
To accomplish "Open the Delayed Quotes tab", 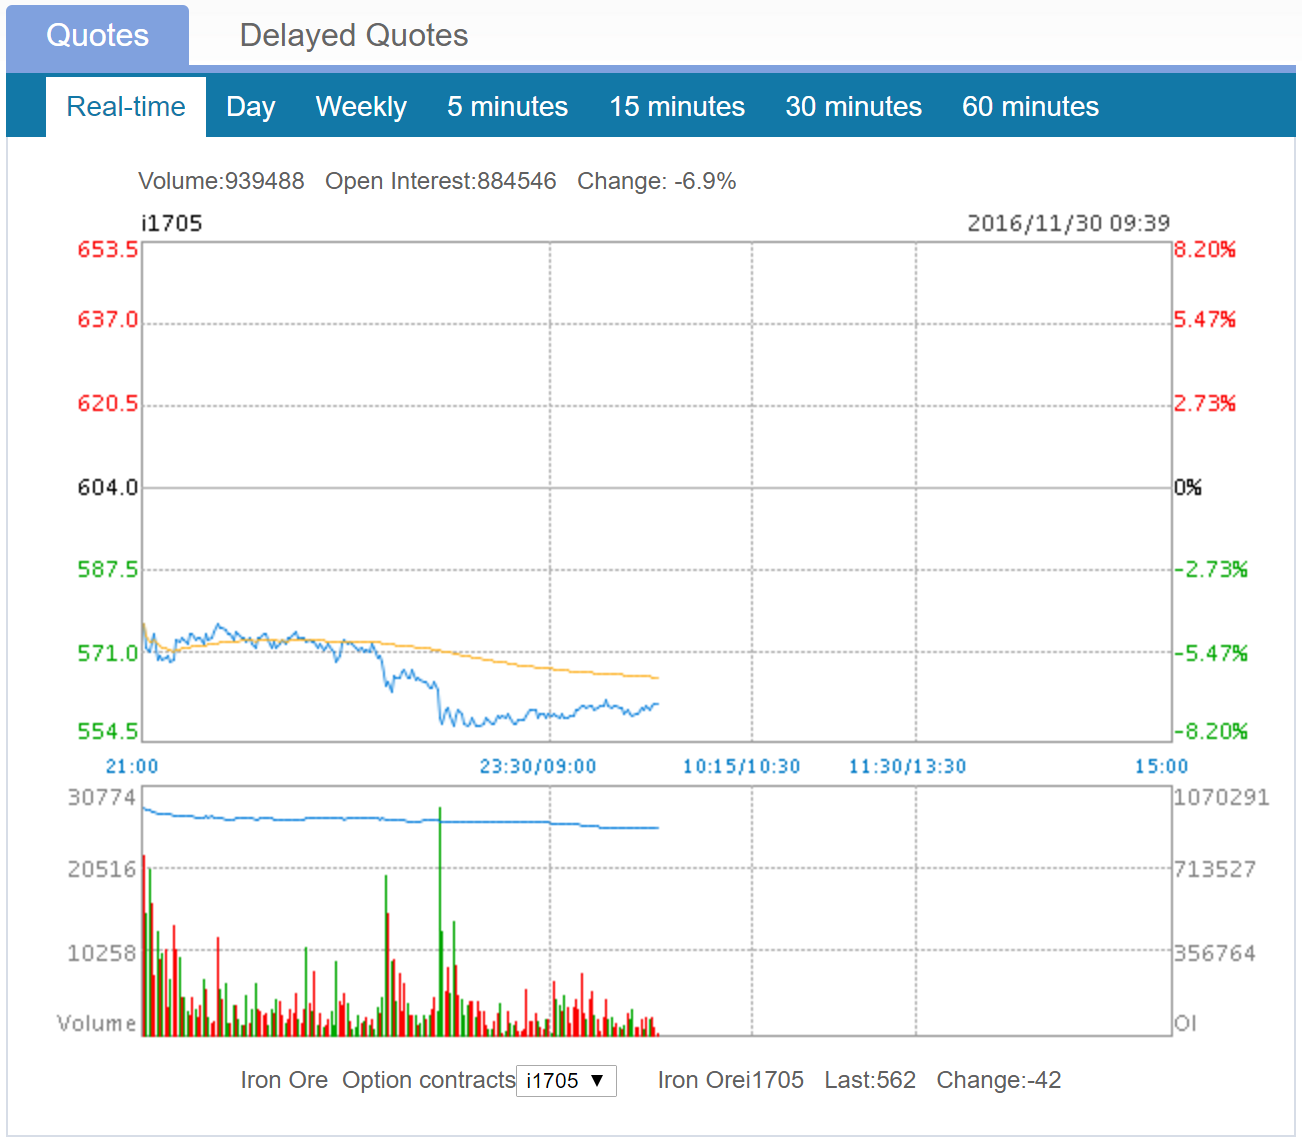I will [353, 36].
